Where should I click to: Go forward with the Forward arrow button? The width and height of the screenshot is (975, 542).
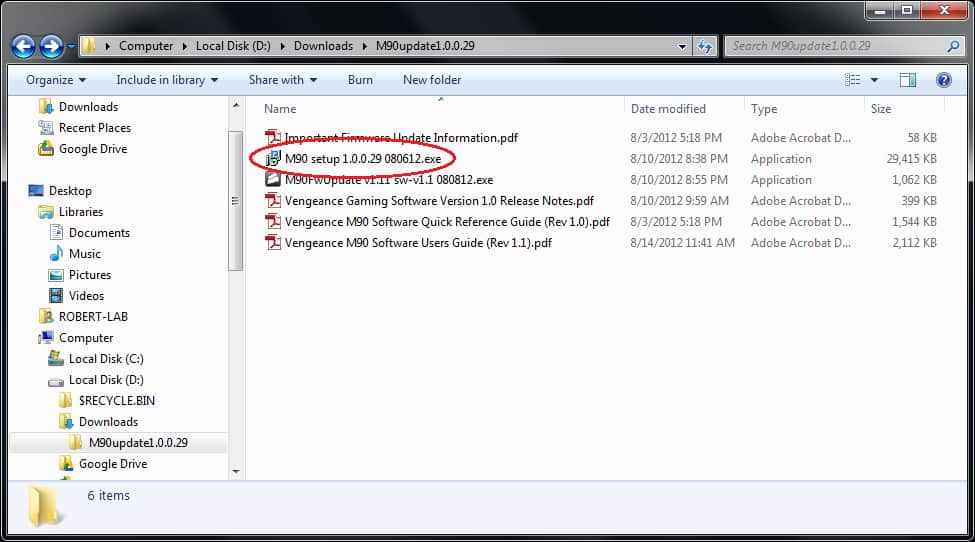(51, 46)
